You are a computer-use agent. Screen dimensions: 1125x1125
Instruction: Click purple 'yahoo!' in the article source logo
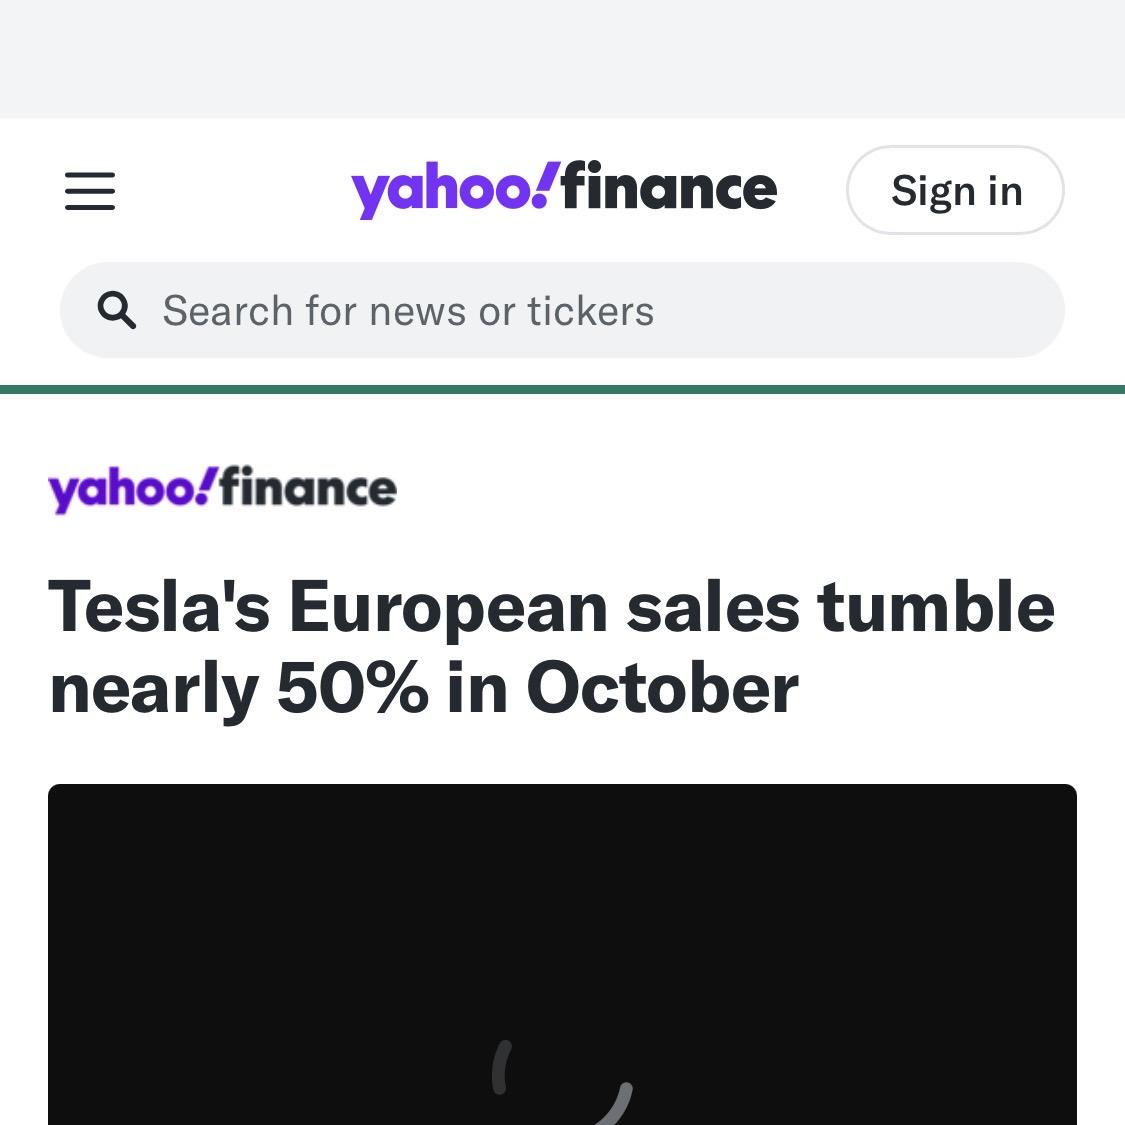tap(130, 489)
